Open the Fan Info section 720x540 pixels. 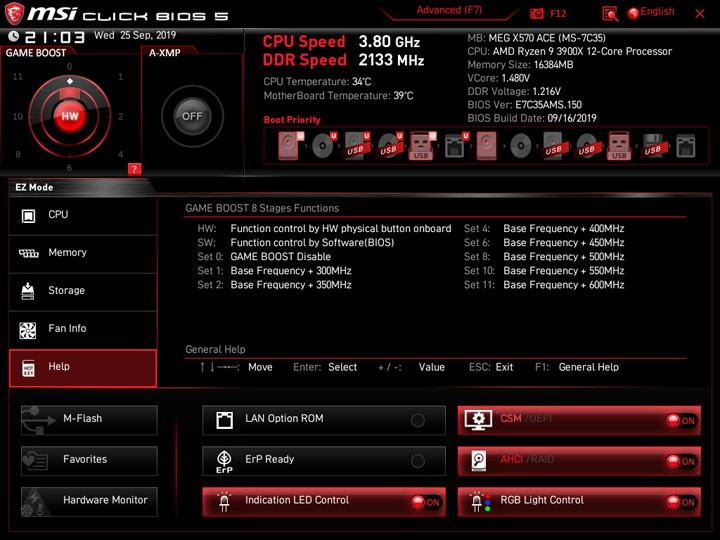point(83,330)
